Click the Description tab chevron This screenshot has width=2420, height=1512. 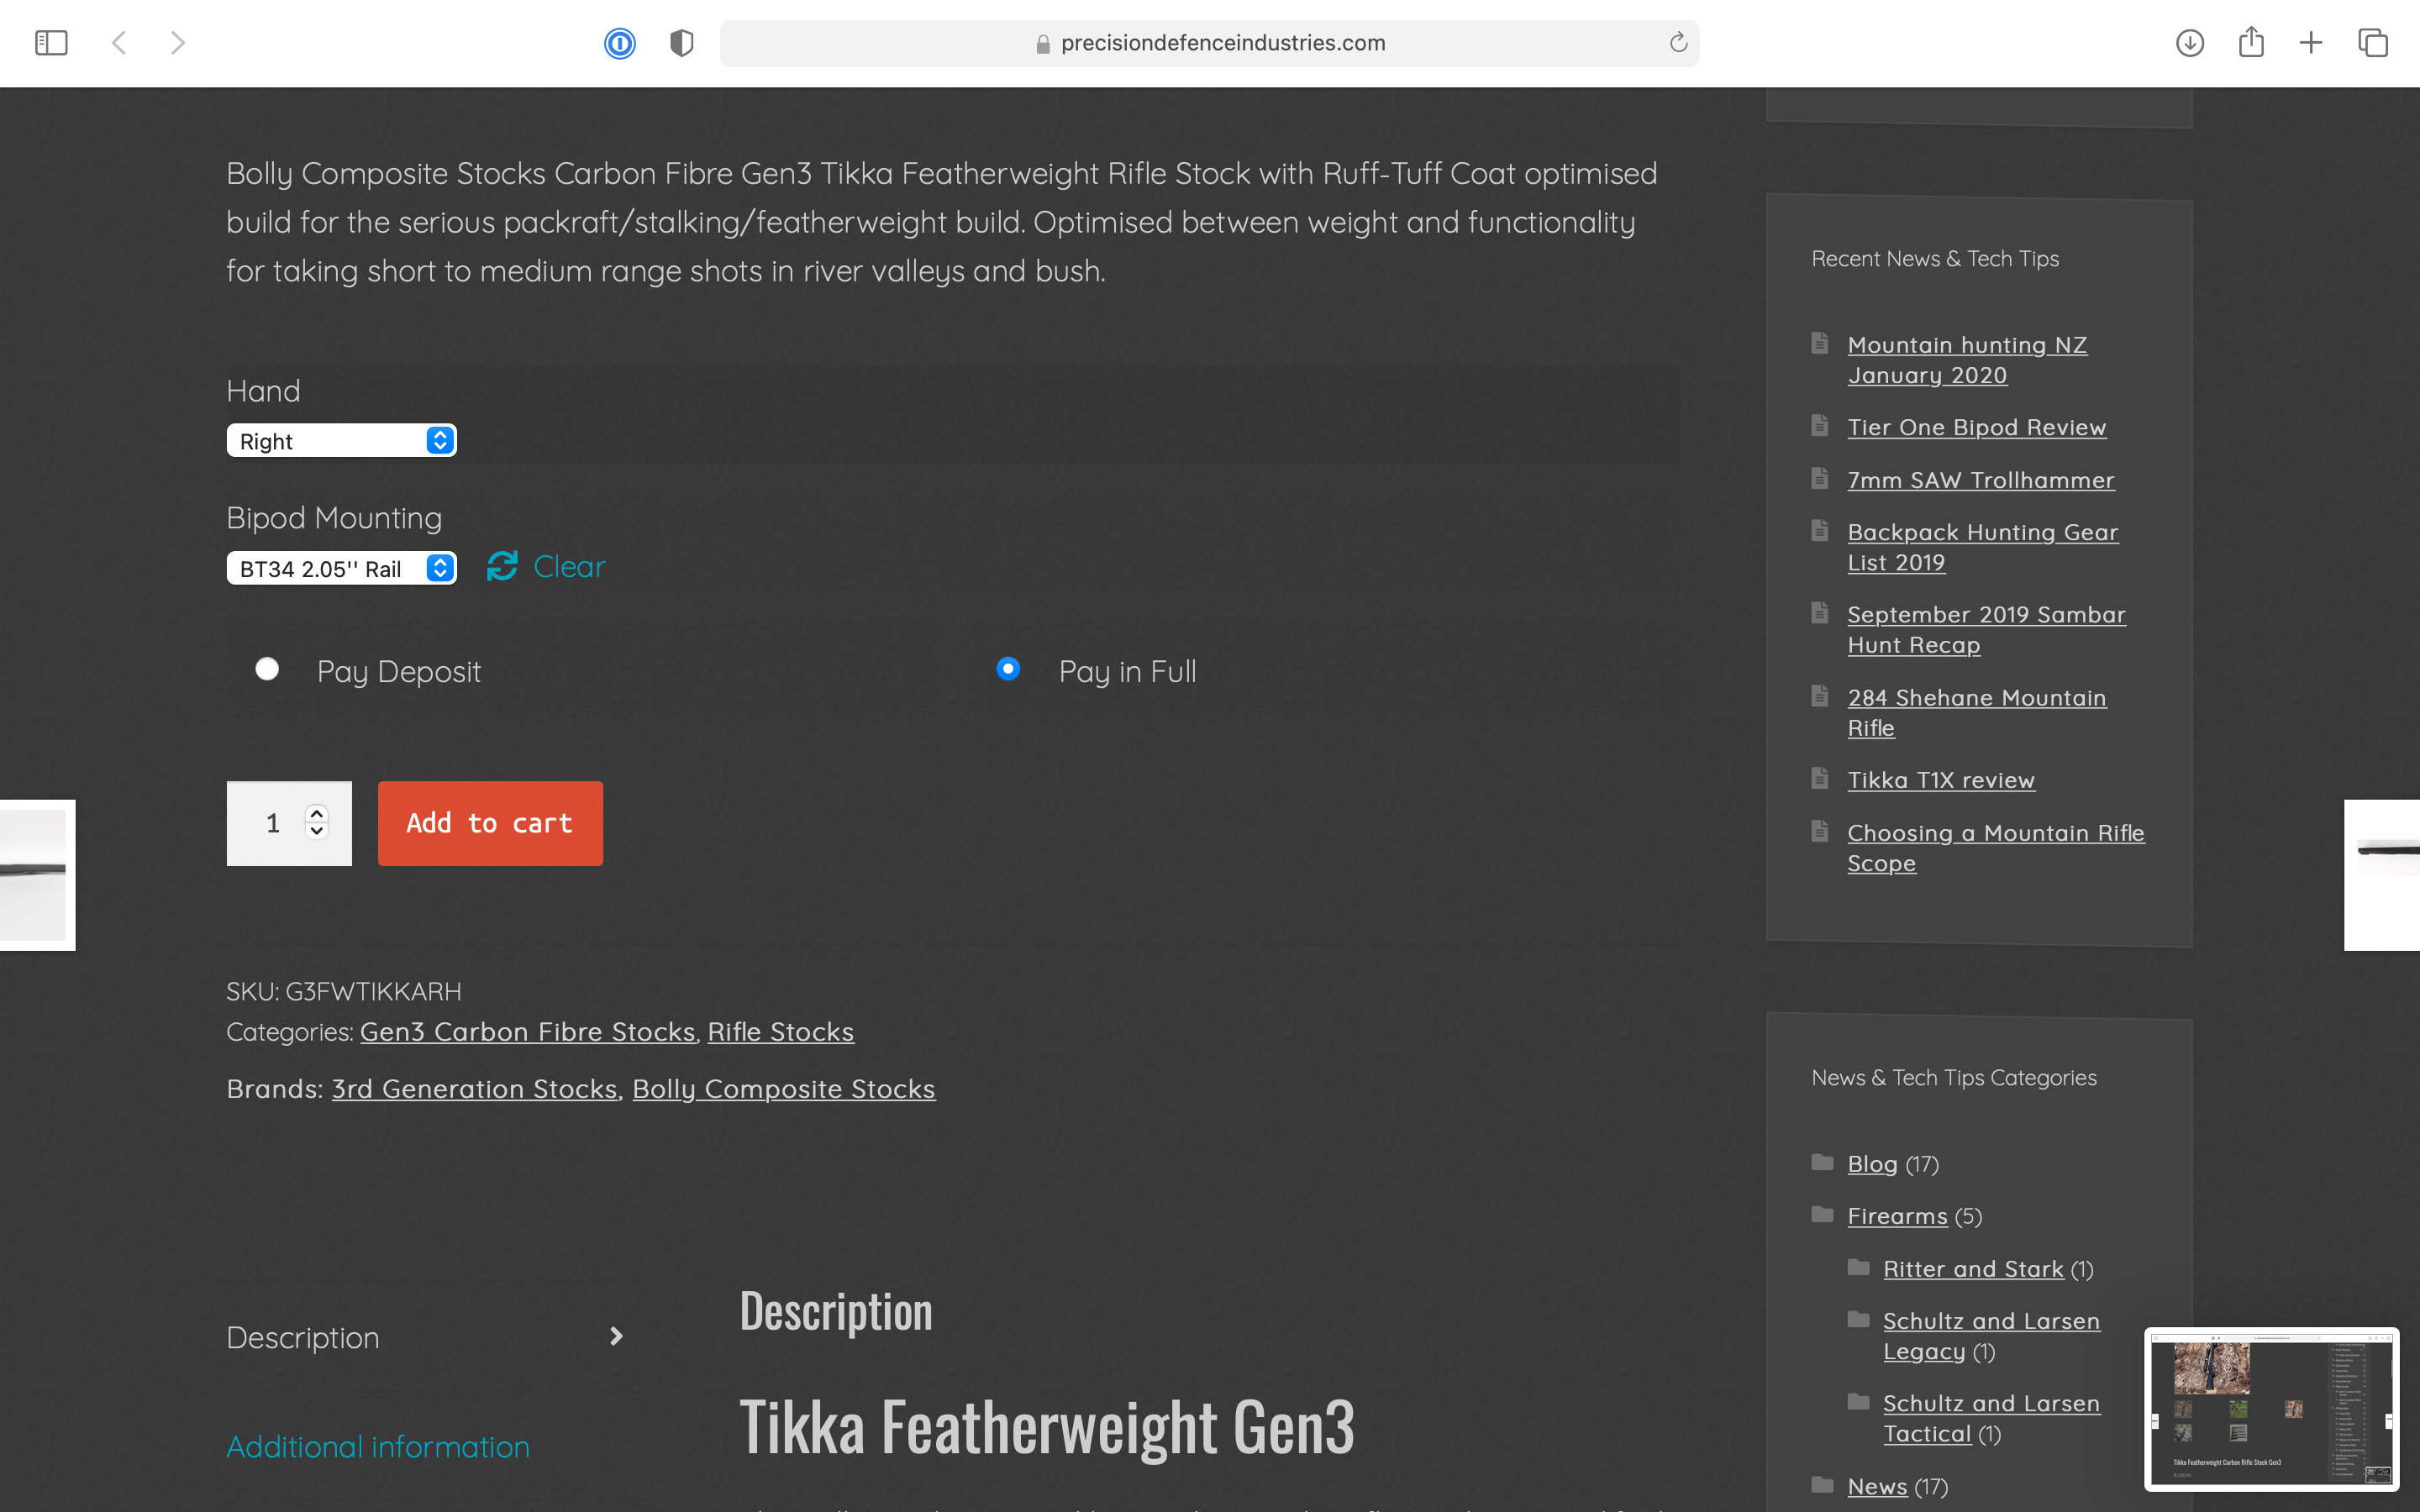click(616, 1337)
